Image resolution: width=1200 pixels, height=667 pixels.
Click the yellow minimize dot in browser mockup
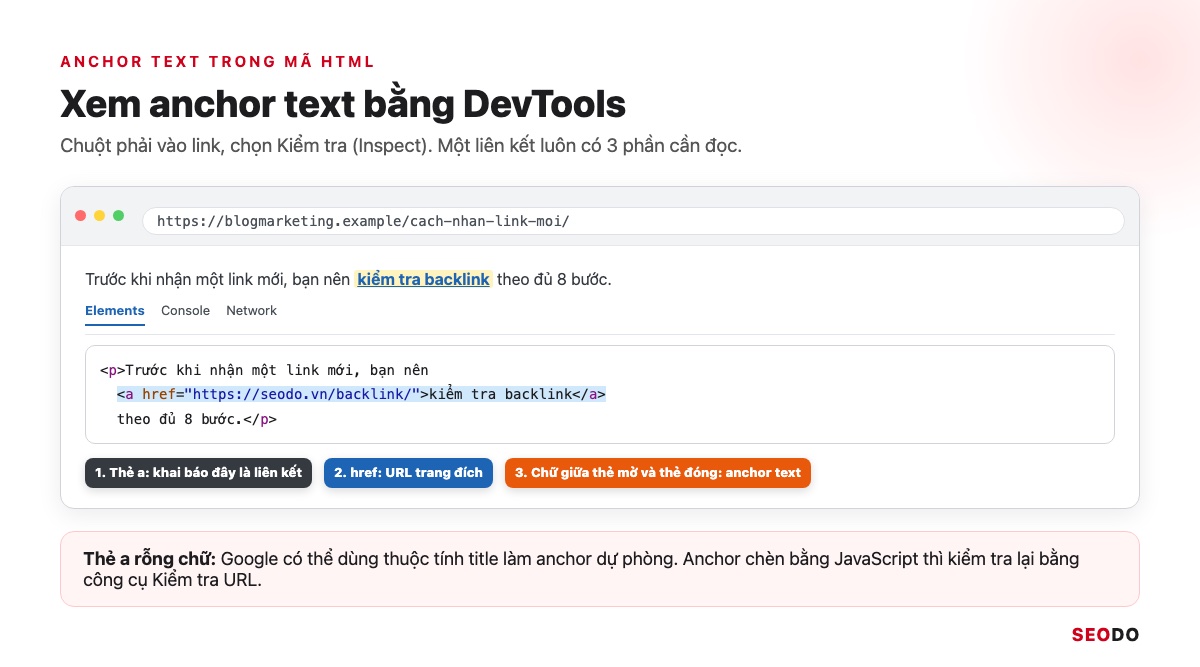[x=100, y=216]
